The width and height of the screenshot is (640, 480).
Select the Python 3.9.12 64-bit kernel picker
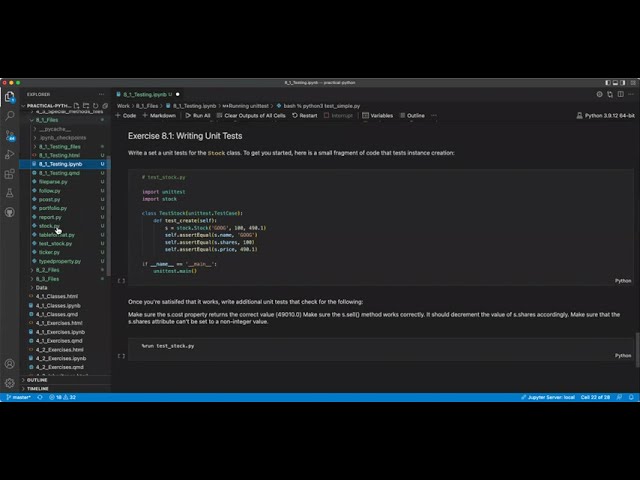[x=606, y=116]
